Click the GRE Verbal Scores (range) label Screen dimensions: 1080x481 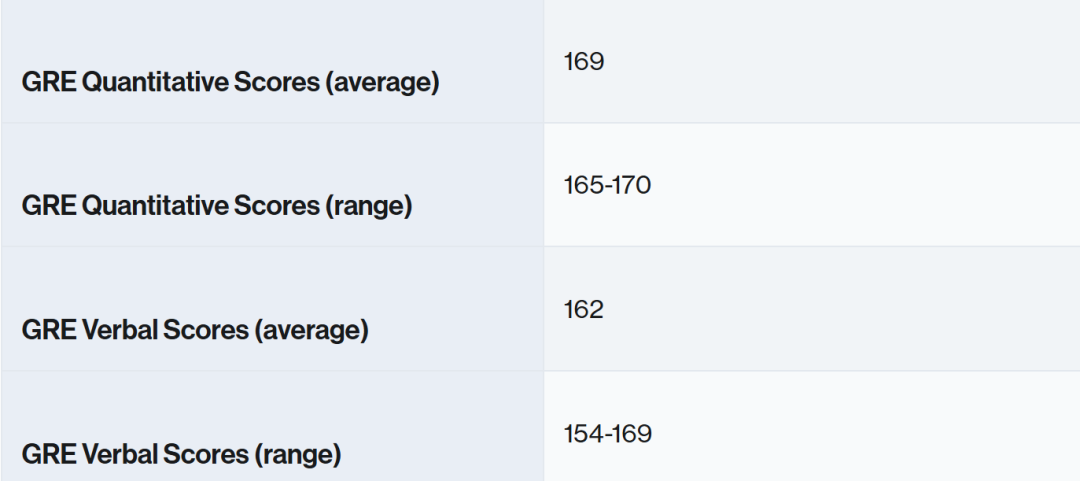(x=181, y=454)
